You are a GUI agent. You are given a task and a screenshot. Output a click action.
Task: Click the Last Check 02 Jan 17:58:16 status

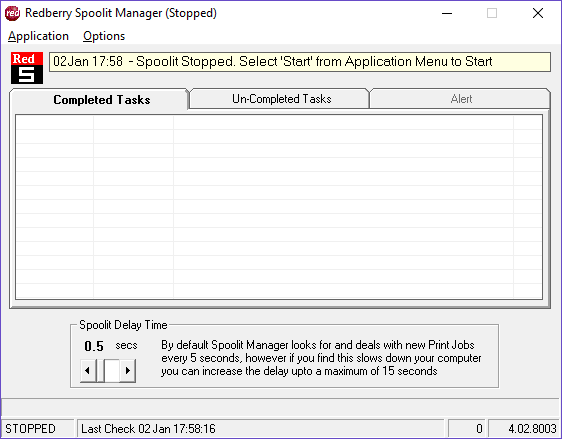click(x=261, y=428)
